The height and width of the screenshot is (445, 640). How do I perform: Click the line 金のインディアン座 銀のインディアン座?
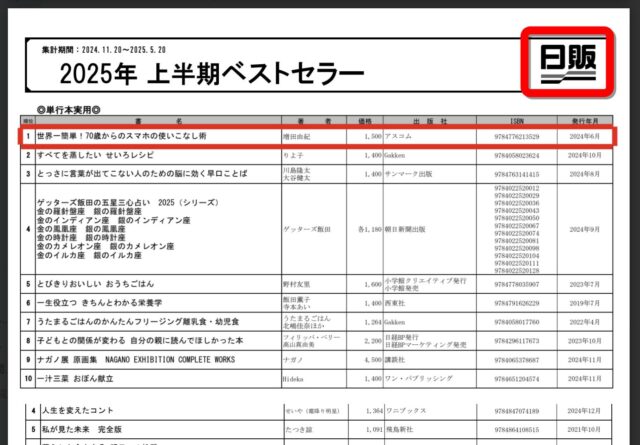113,220
